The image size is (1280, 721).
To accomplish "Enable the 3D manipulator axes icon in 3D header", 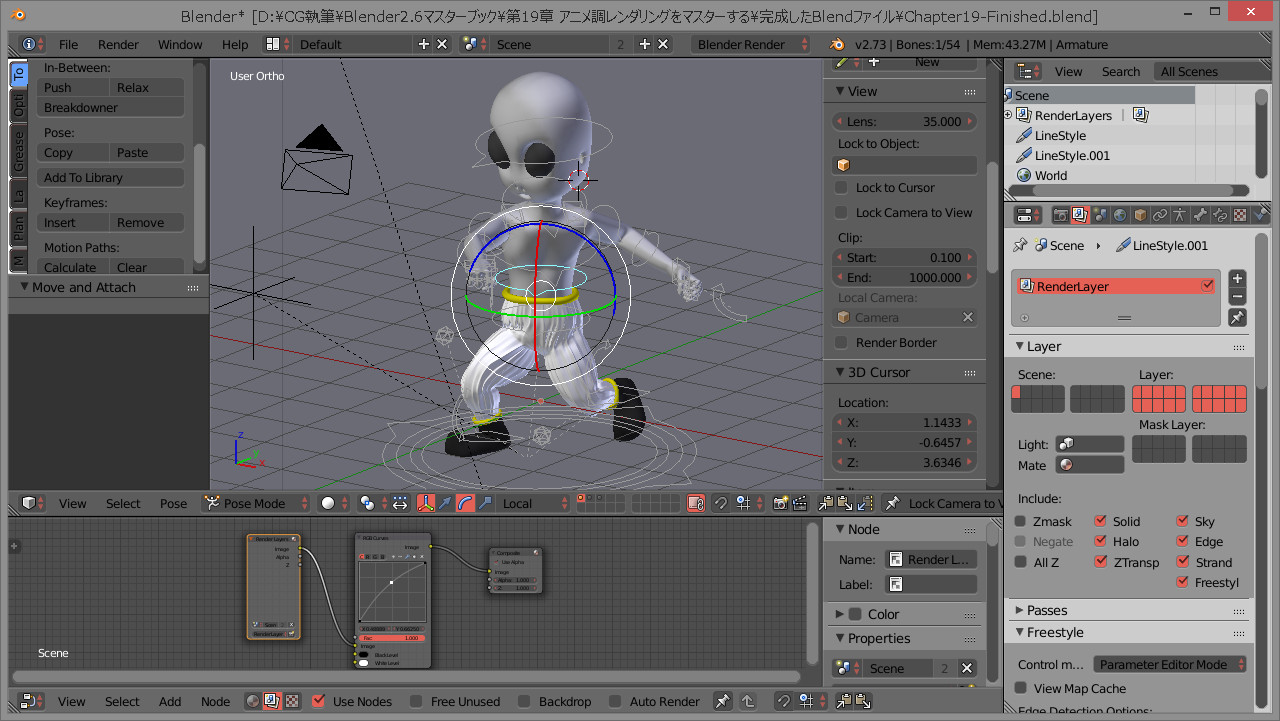I will pyautogui.click(x=426, y=503).
